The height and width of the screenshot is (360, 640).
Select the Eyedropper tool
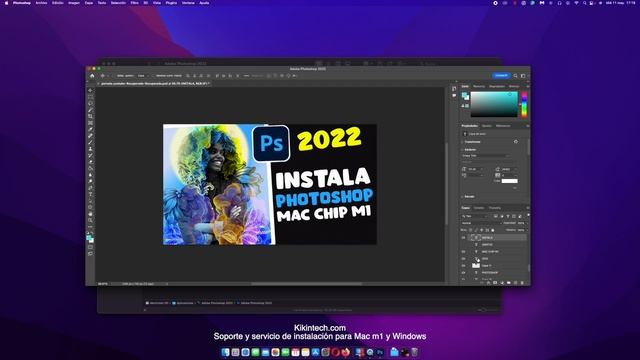click(x=90, y=129)
